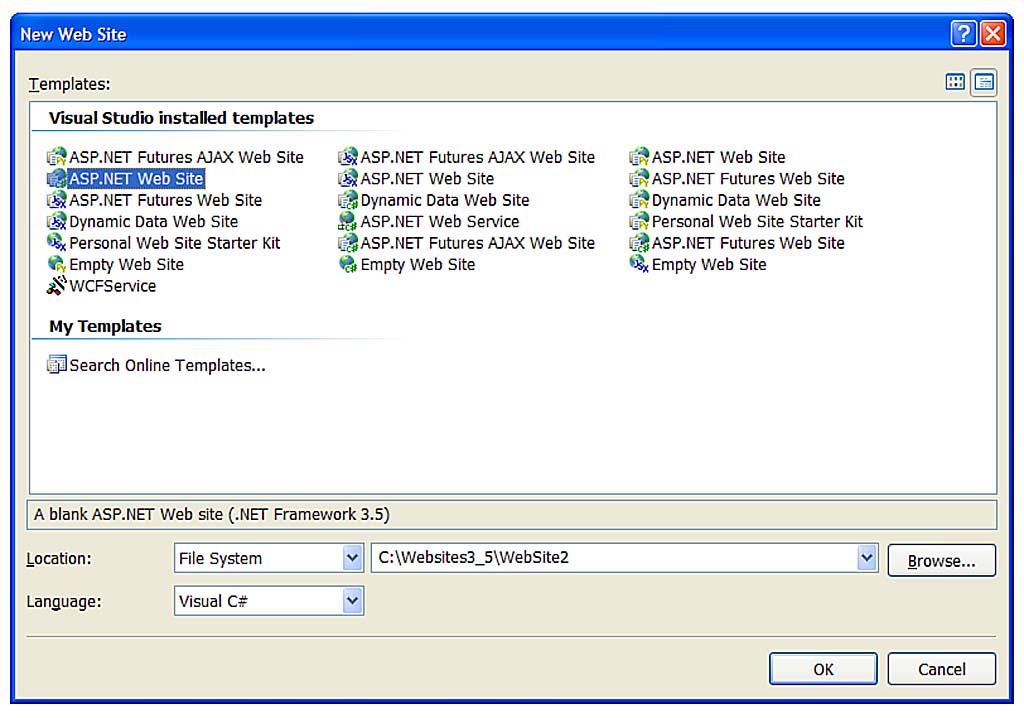Click the help question mark button
Screen dimensions: 1024x718
963,33
